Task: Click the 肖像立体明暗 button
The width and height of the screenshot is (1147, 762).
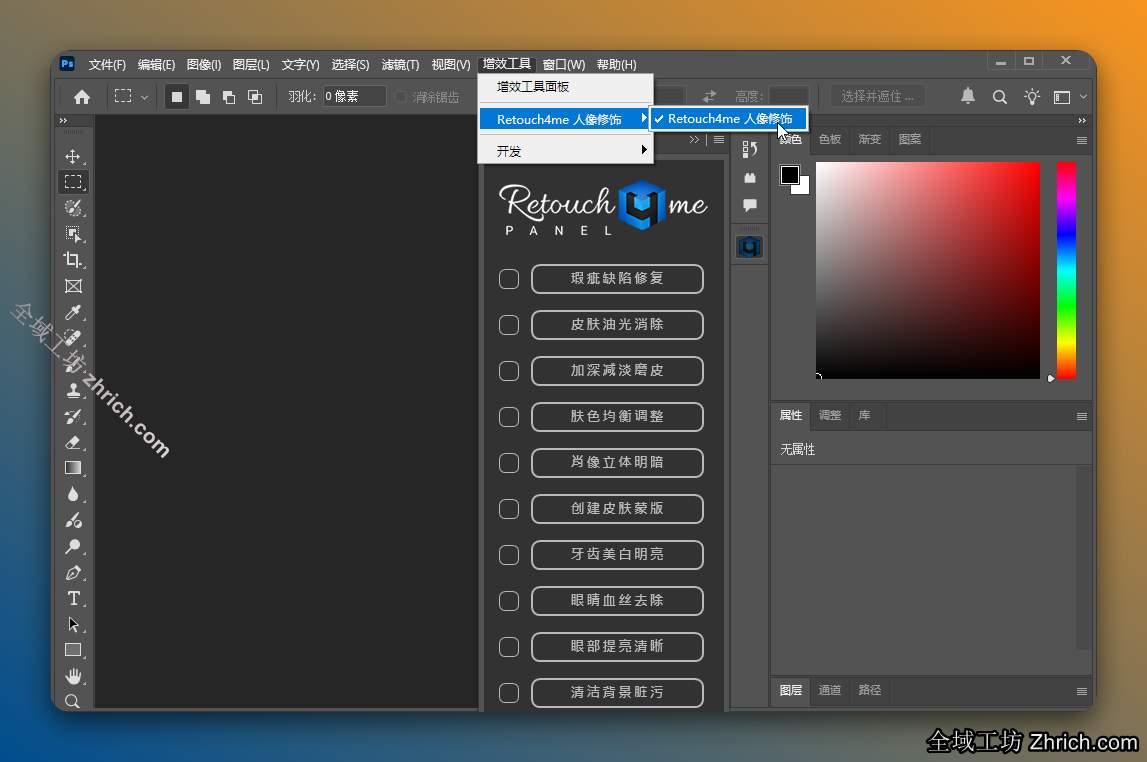Action: 617,463
